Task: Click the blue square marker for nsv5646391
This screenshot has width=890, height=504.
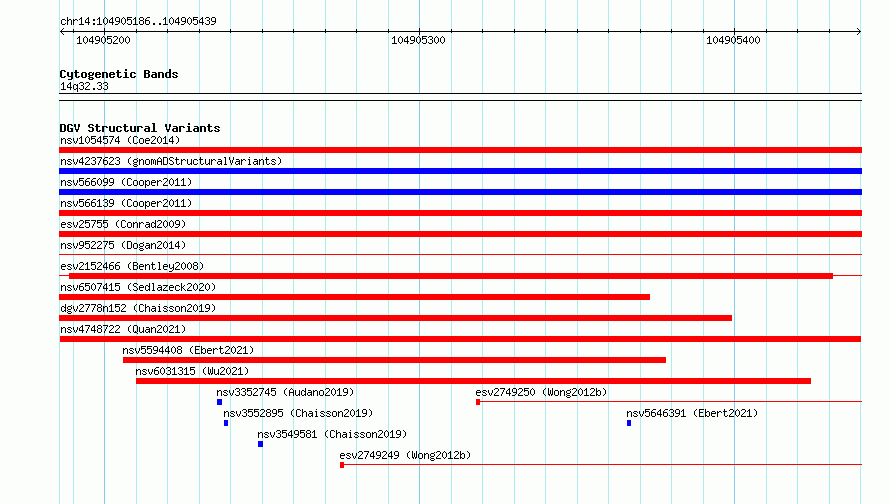Action: click(629, 423)
